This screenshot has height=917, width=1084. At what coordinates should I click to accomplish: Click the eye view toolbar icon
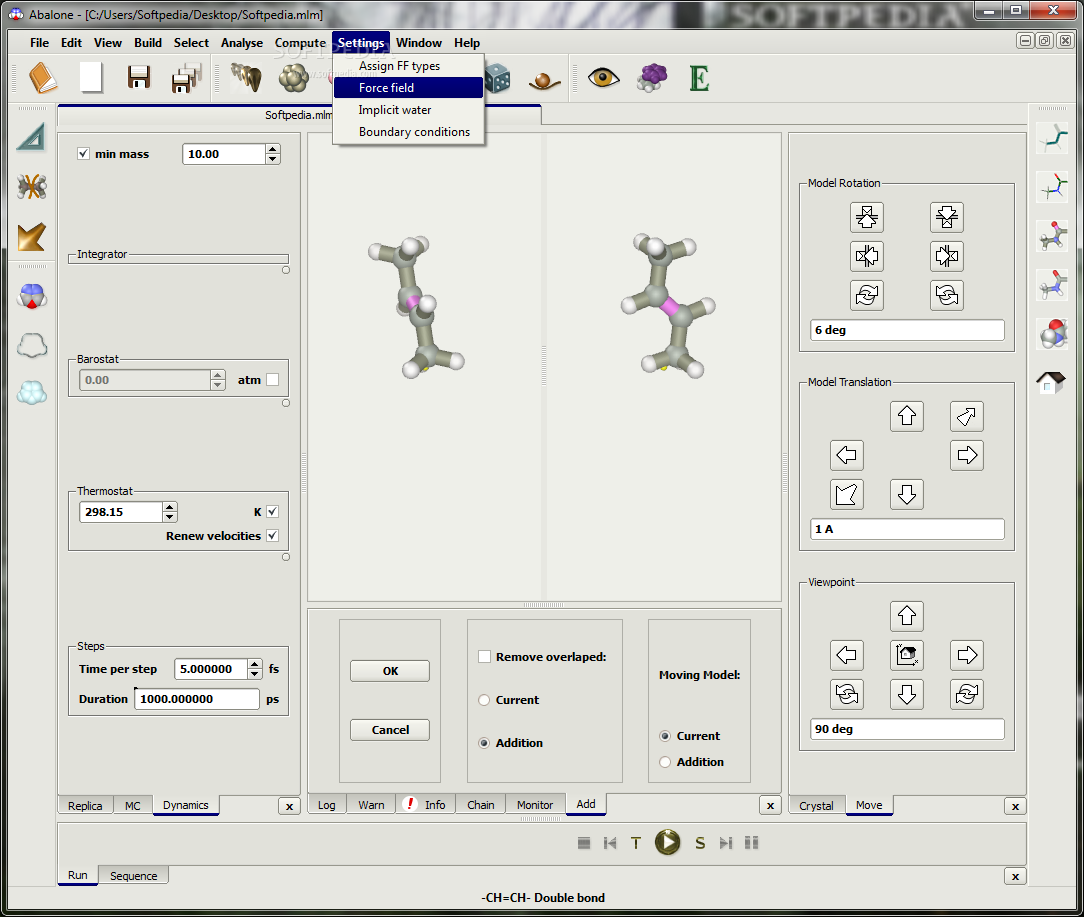point(604,77)
